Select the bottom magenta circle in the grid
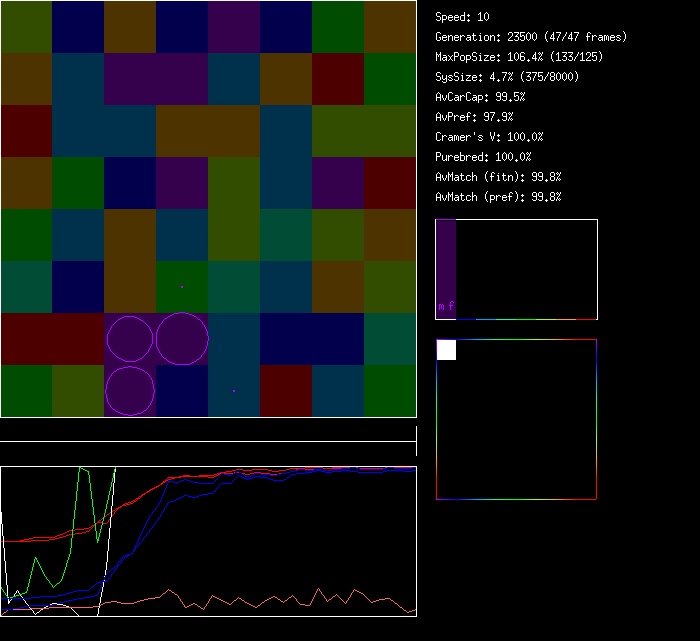The width and height of the screenshot is (700, 641). tap(130, 390)
